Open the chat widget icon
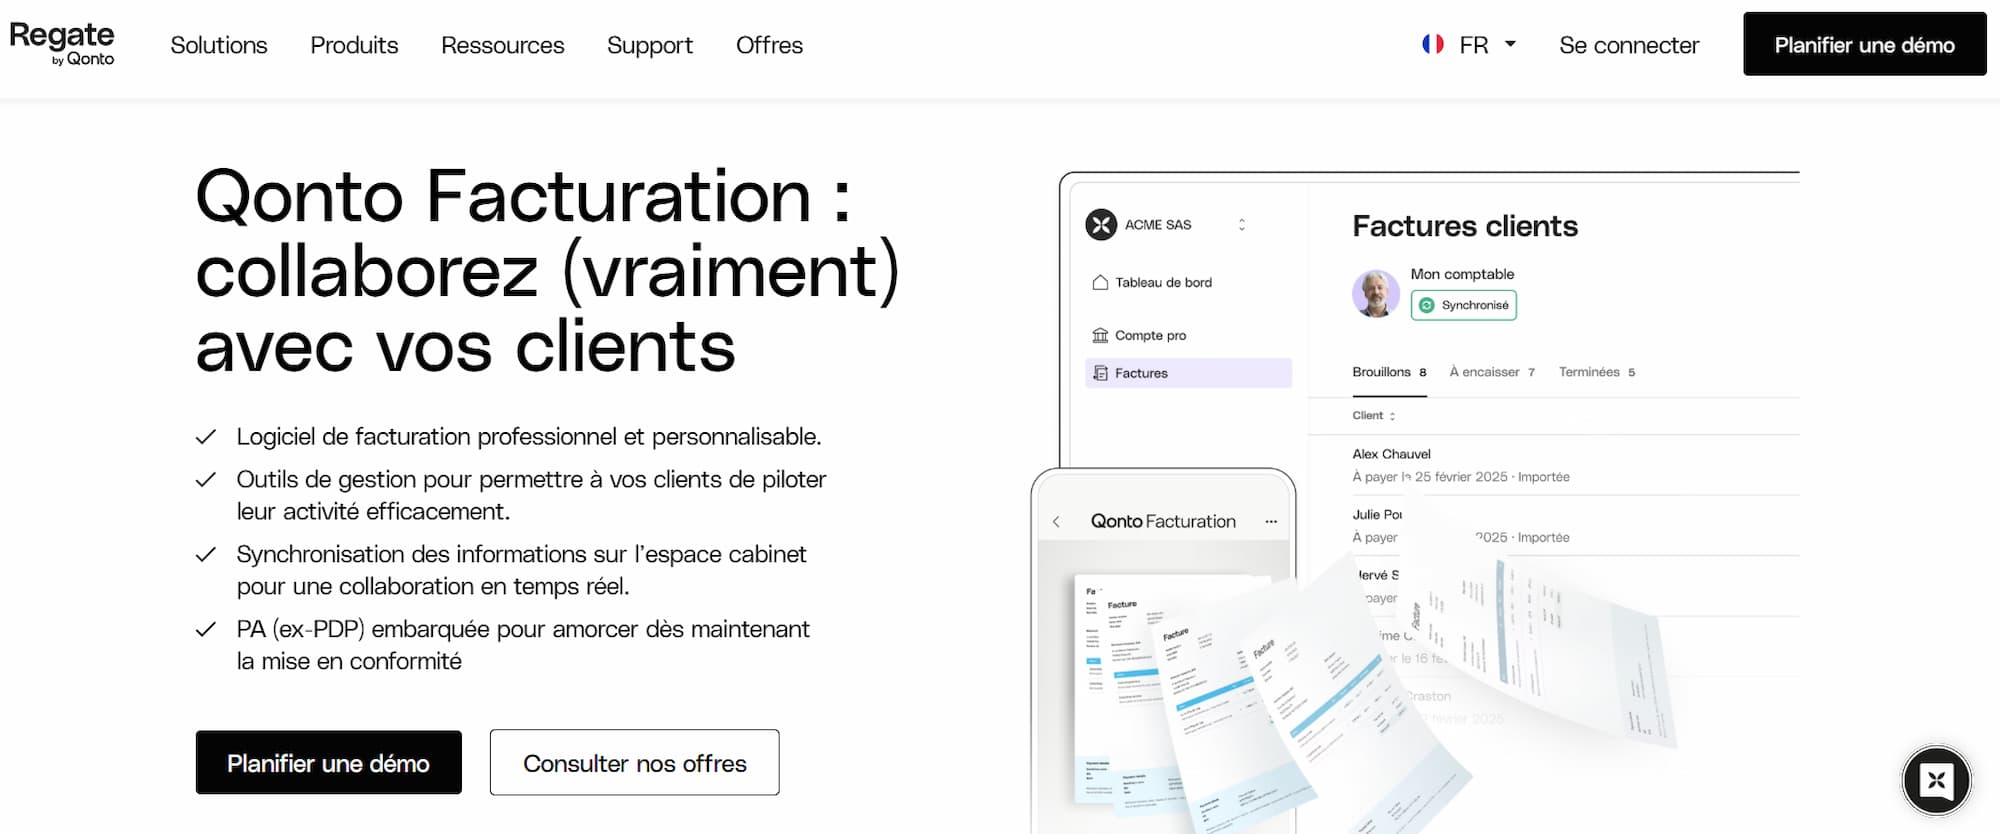The width and height of the screenshot is (2000, 834). (1936, 781)
